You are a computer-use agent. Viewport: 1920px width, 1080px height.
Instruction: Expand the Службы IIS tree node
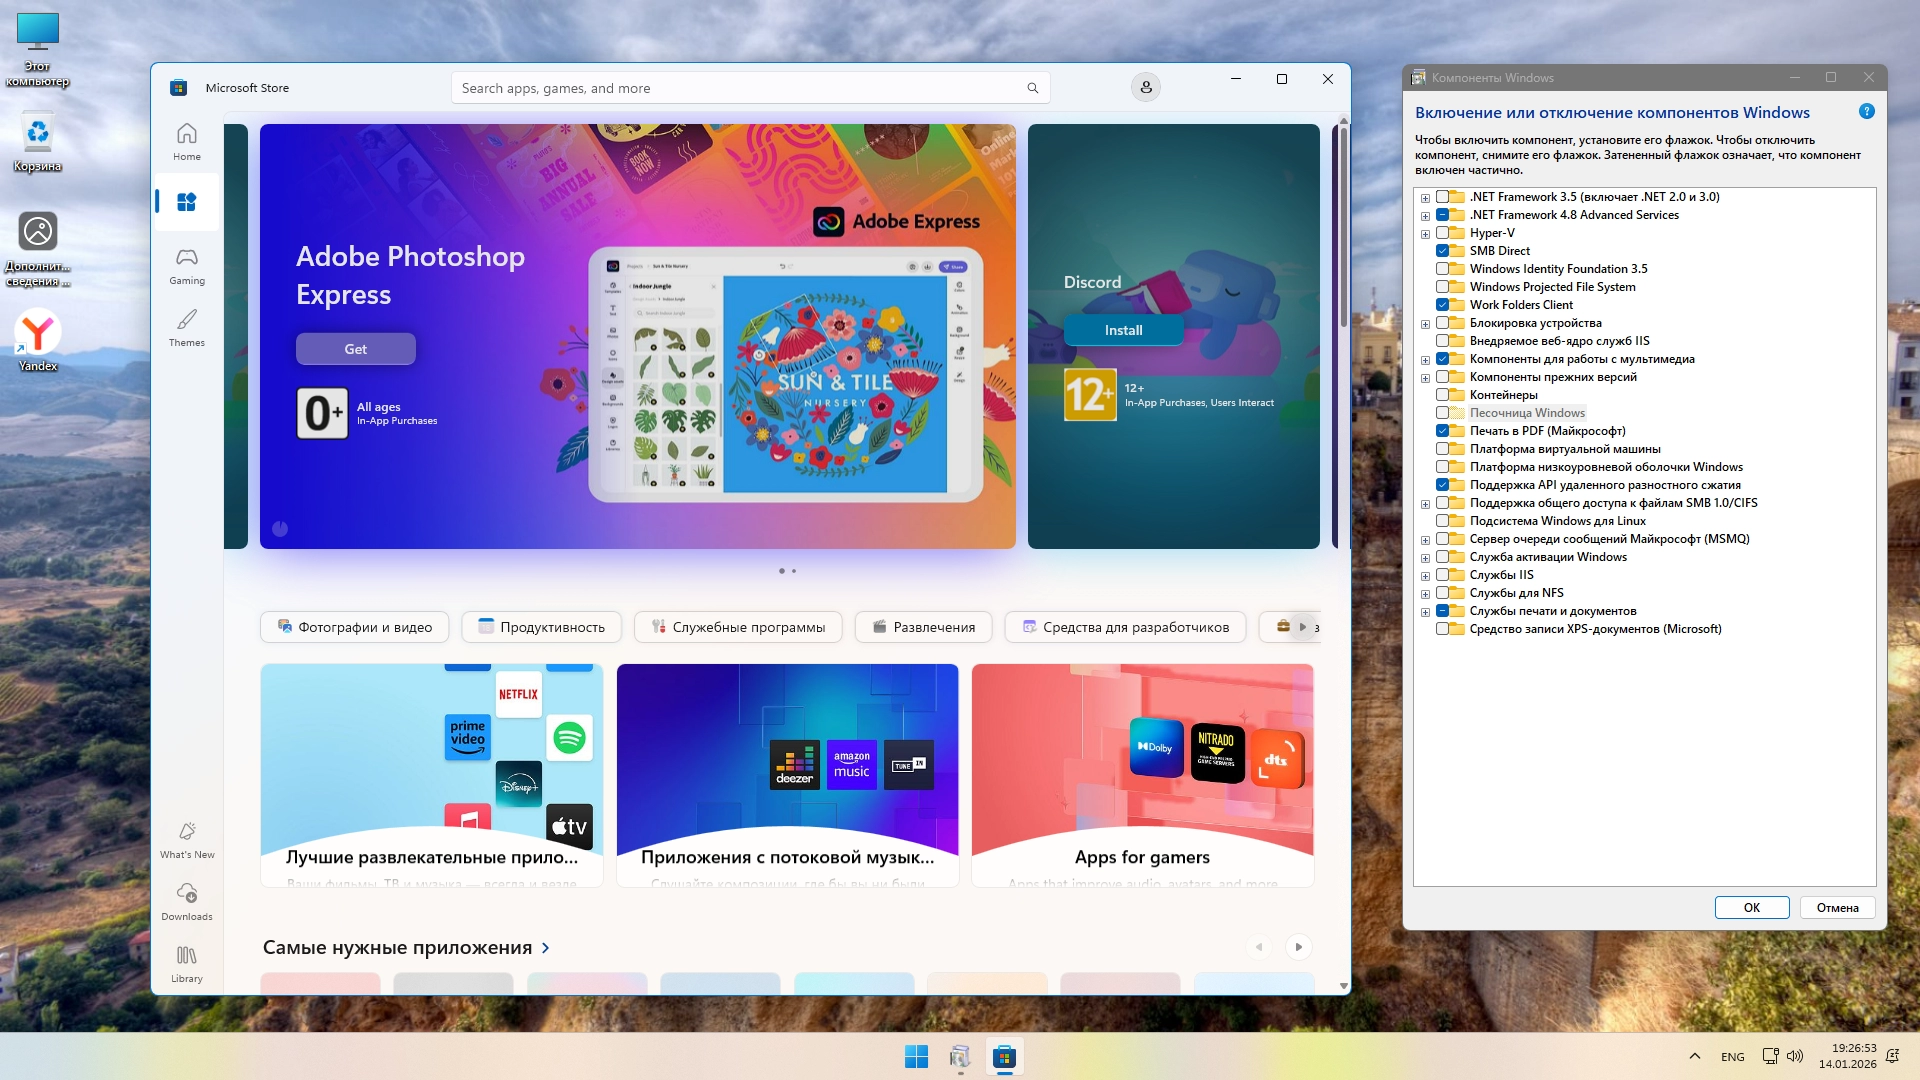coord(1425,576)
